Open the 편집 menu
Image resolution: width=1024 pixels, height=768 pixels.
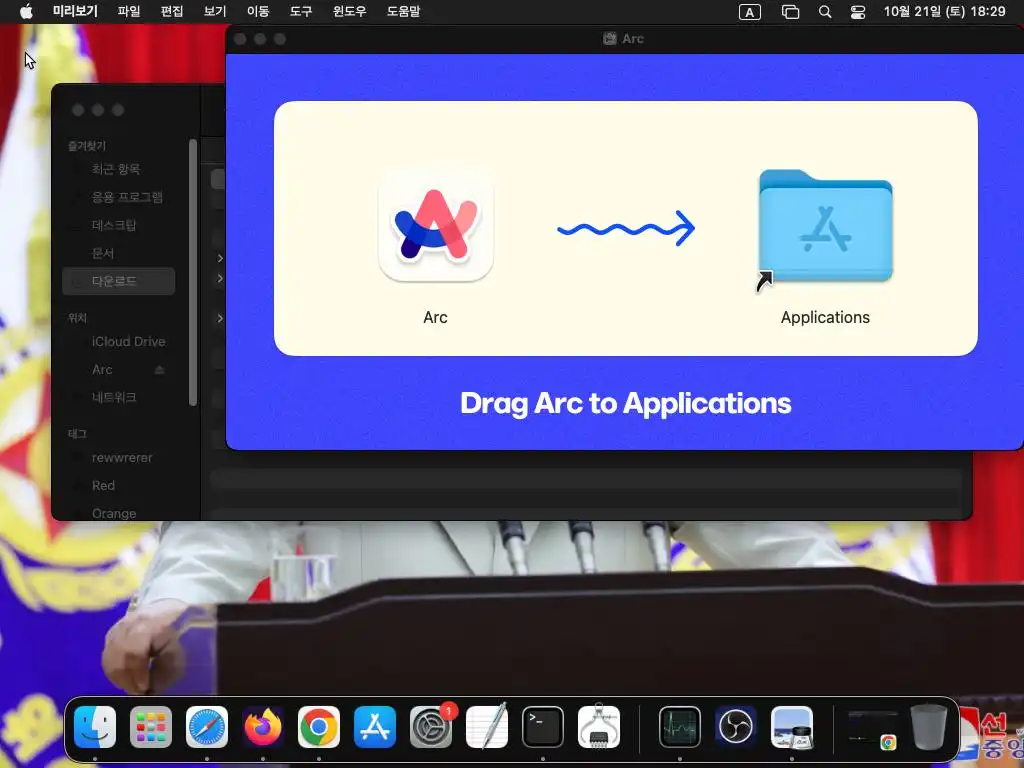pyautogui.click(x=172, y=12)
